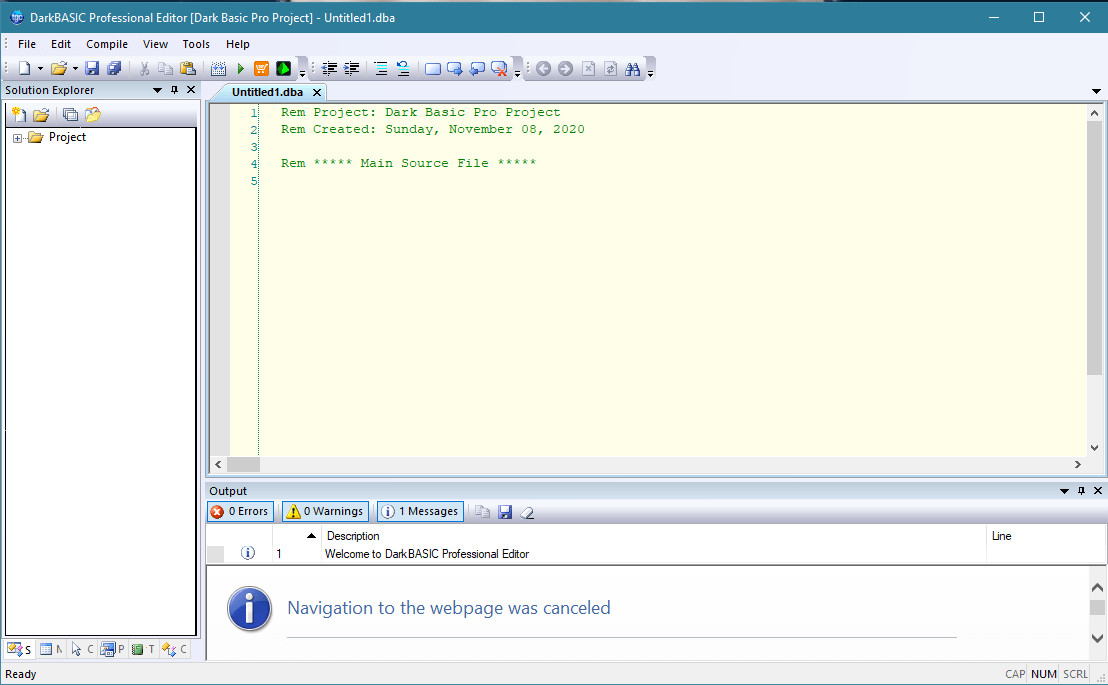This screenshot has width=1108, height=685.
Task: Clear the output with the eraser icon
Action: tap(527, 512)
